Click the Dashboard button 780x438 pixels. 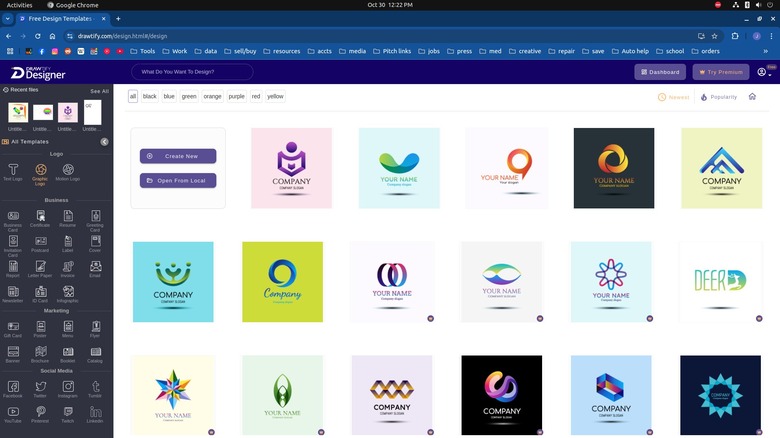coord(660,72)
